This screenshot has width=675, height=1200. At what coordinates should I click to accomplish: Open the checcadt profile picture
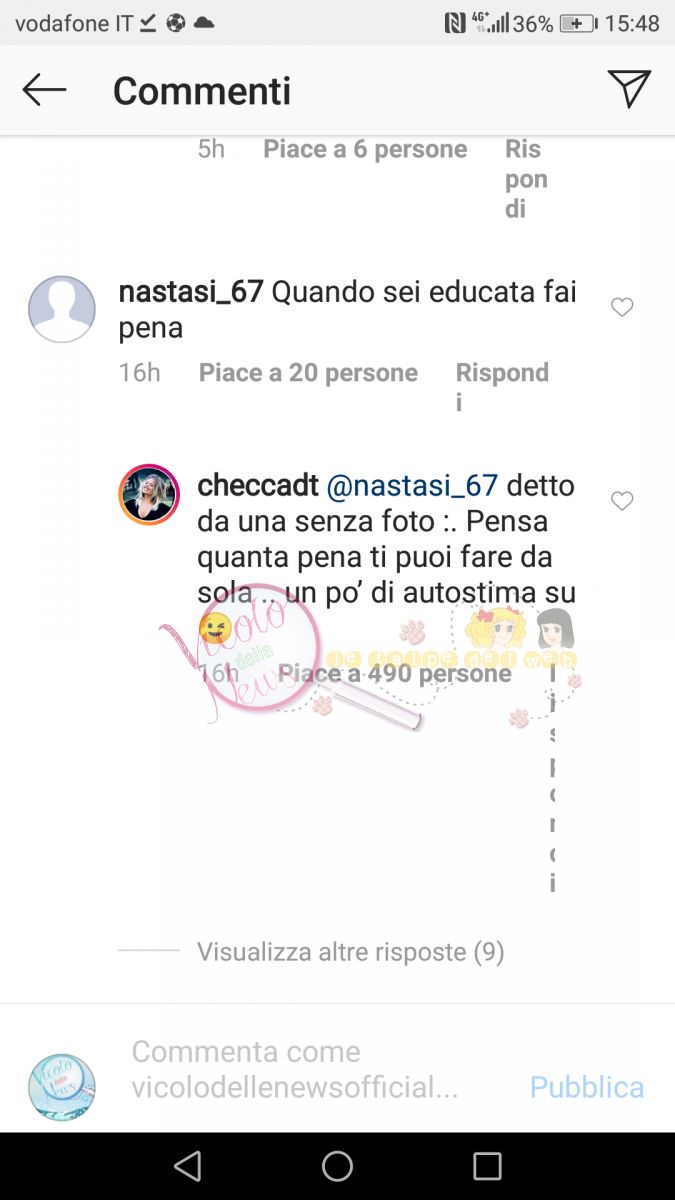click(x=149, y=494)
